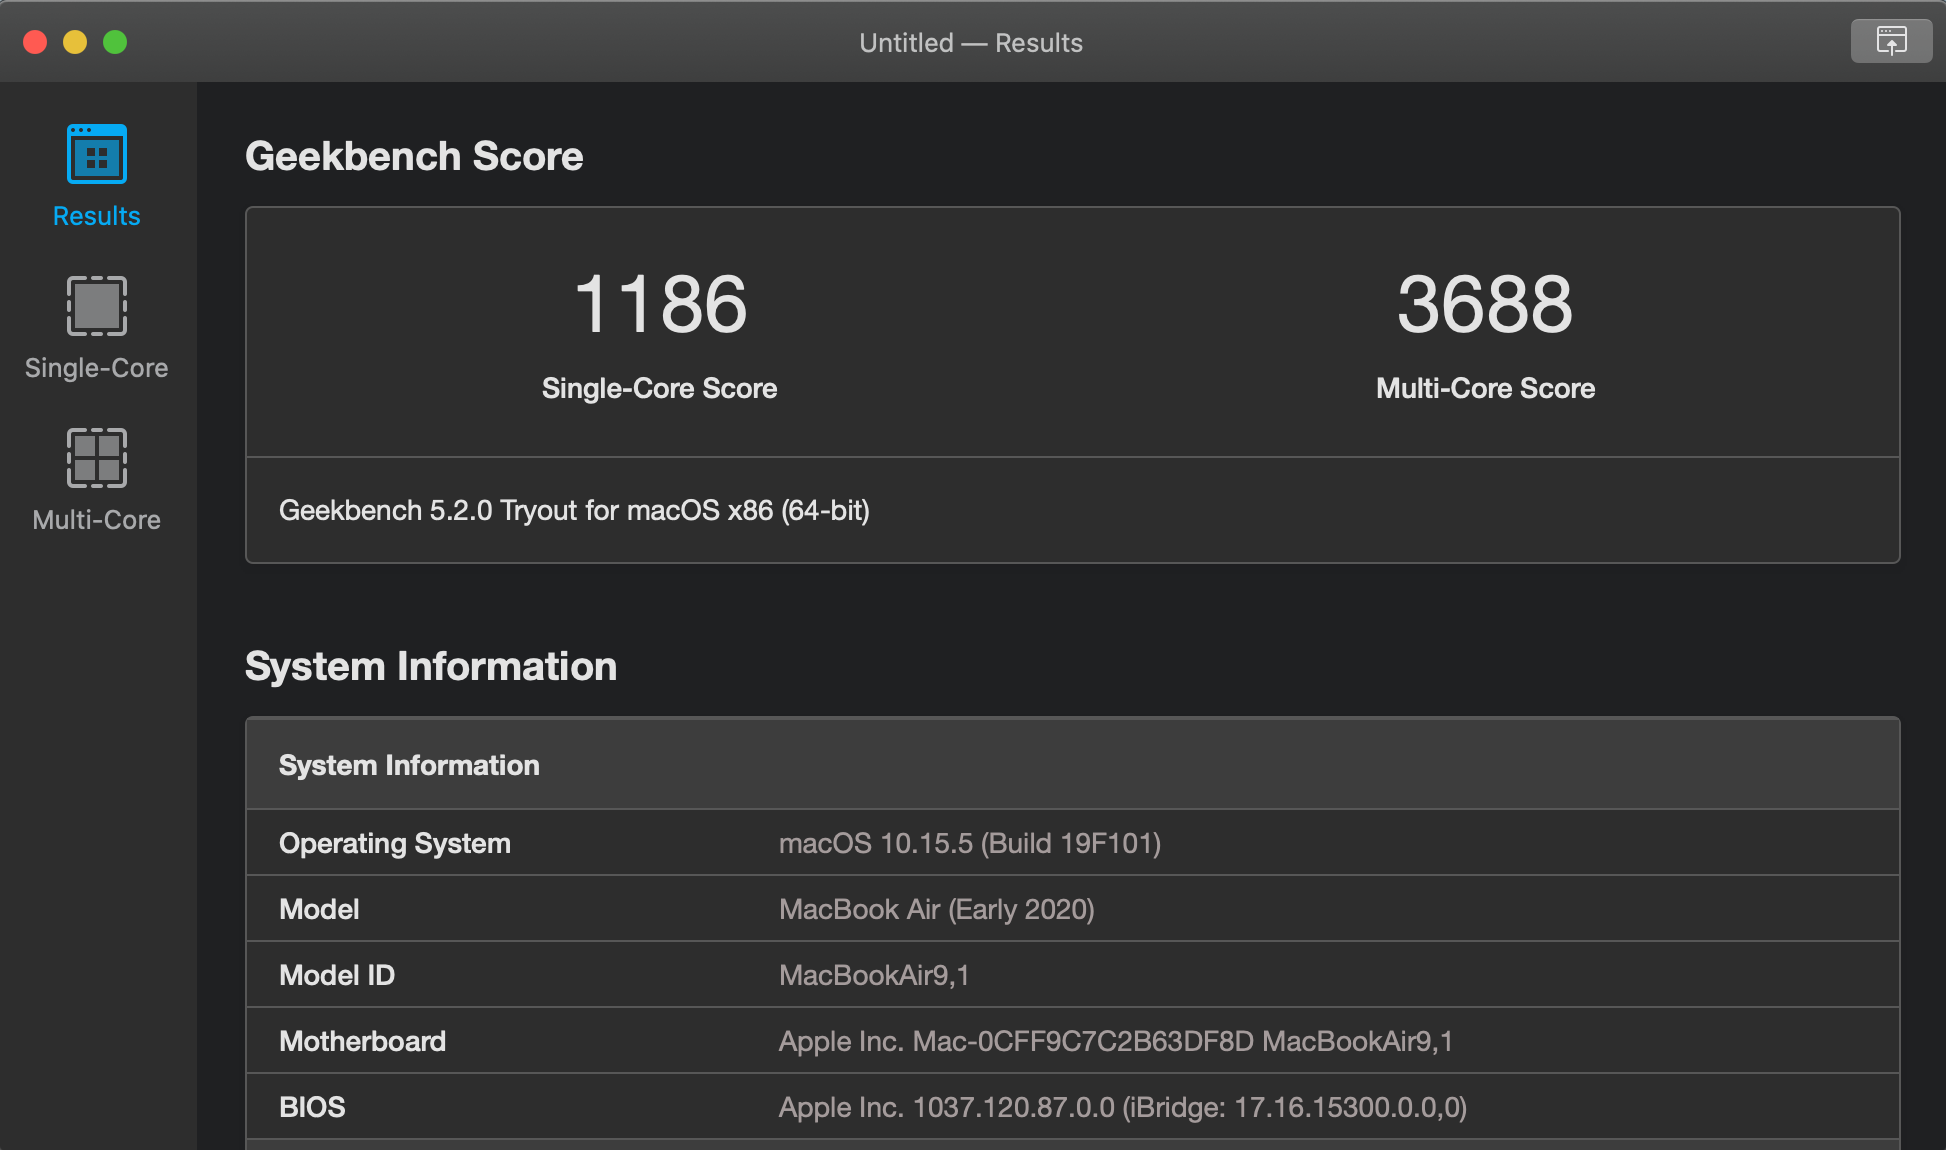This screenshot has height=1150, width=1946.
Task: Click the red close window button
Action: 36,42
